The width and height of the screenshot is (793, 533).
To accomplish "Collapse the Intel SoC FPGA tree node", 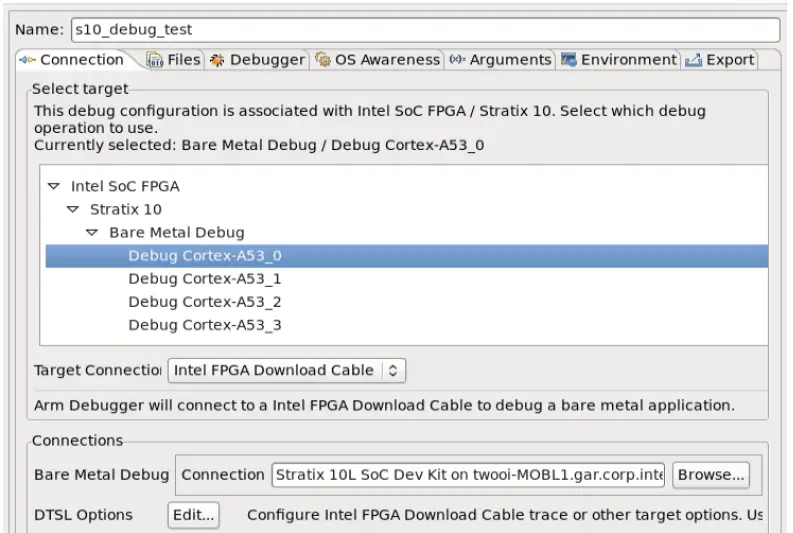I will click(54, 186).
